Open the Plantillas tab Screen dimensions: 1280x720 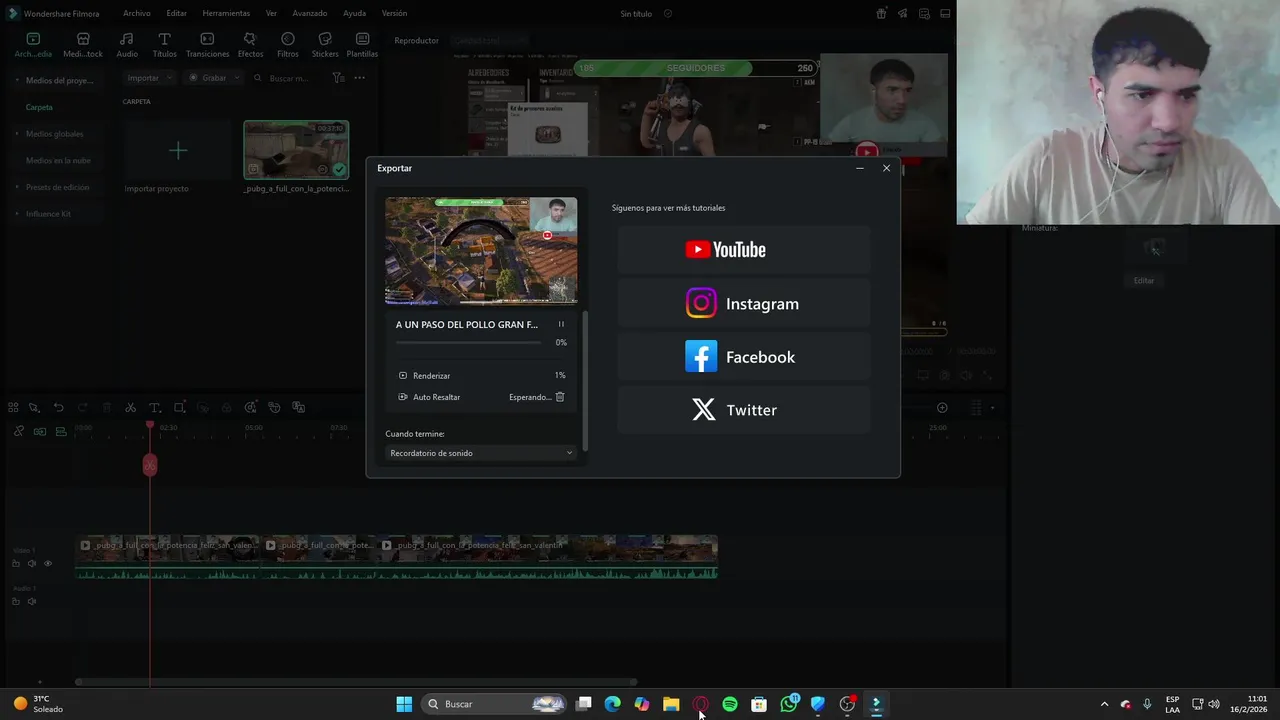tap(362, 45)
